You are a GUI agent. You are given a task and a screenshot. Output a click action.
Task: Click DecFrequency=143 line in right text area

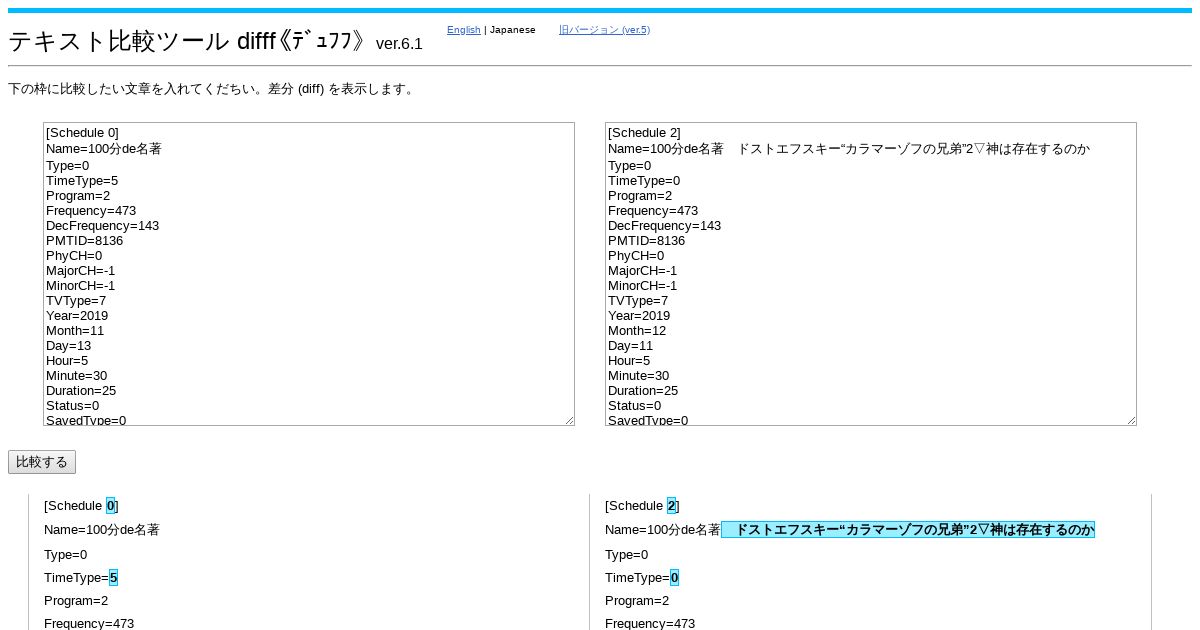[x=664, y=226]
